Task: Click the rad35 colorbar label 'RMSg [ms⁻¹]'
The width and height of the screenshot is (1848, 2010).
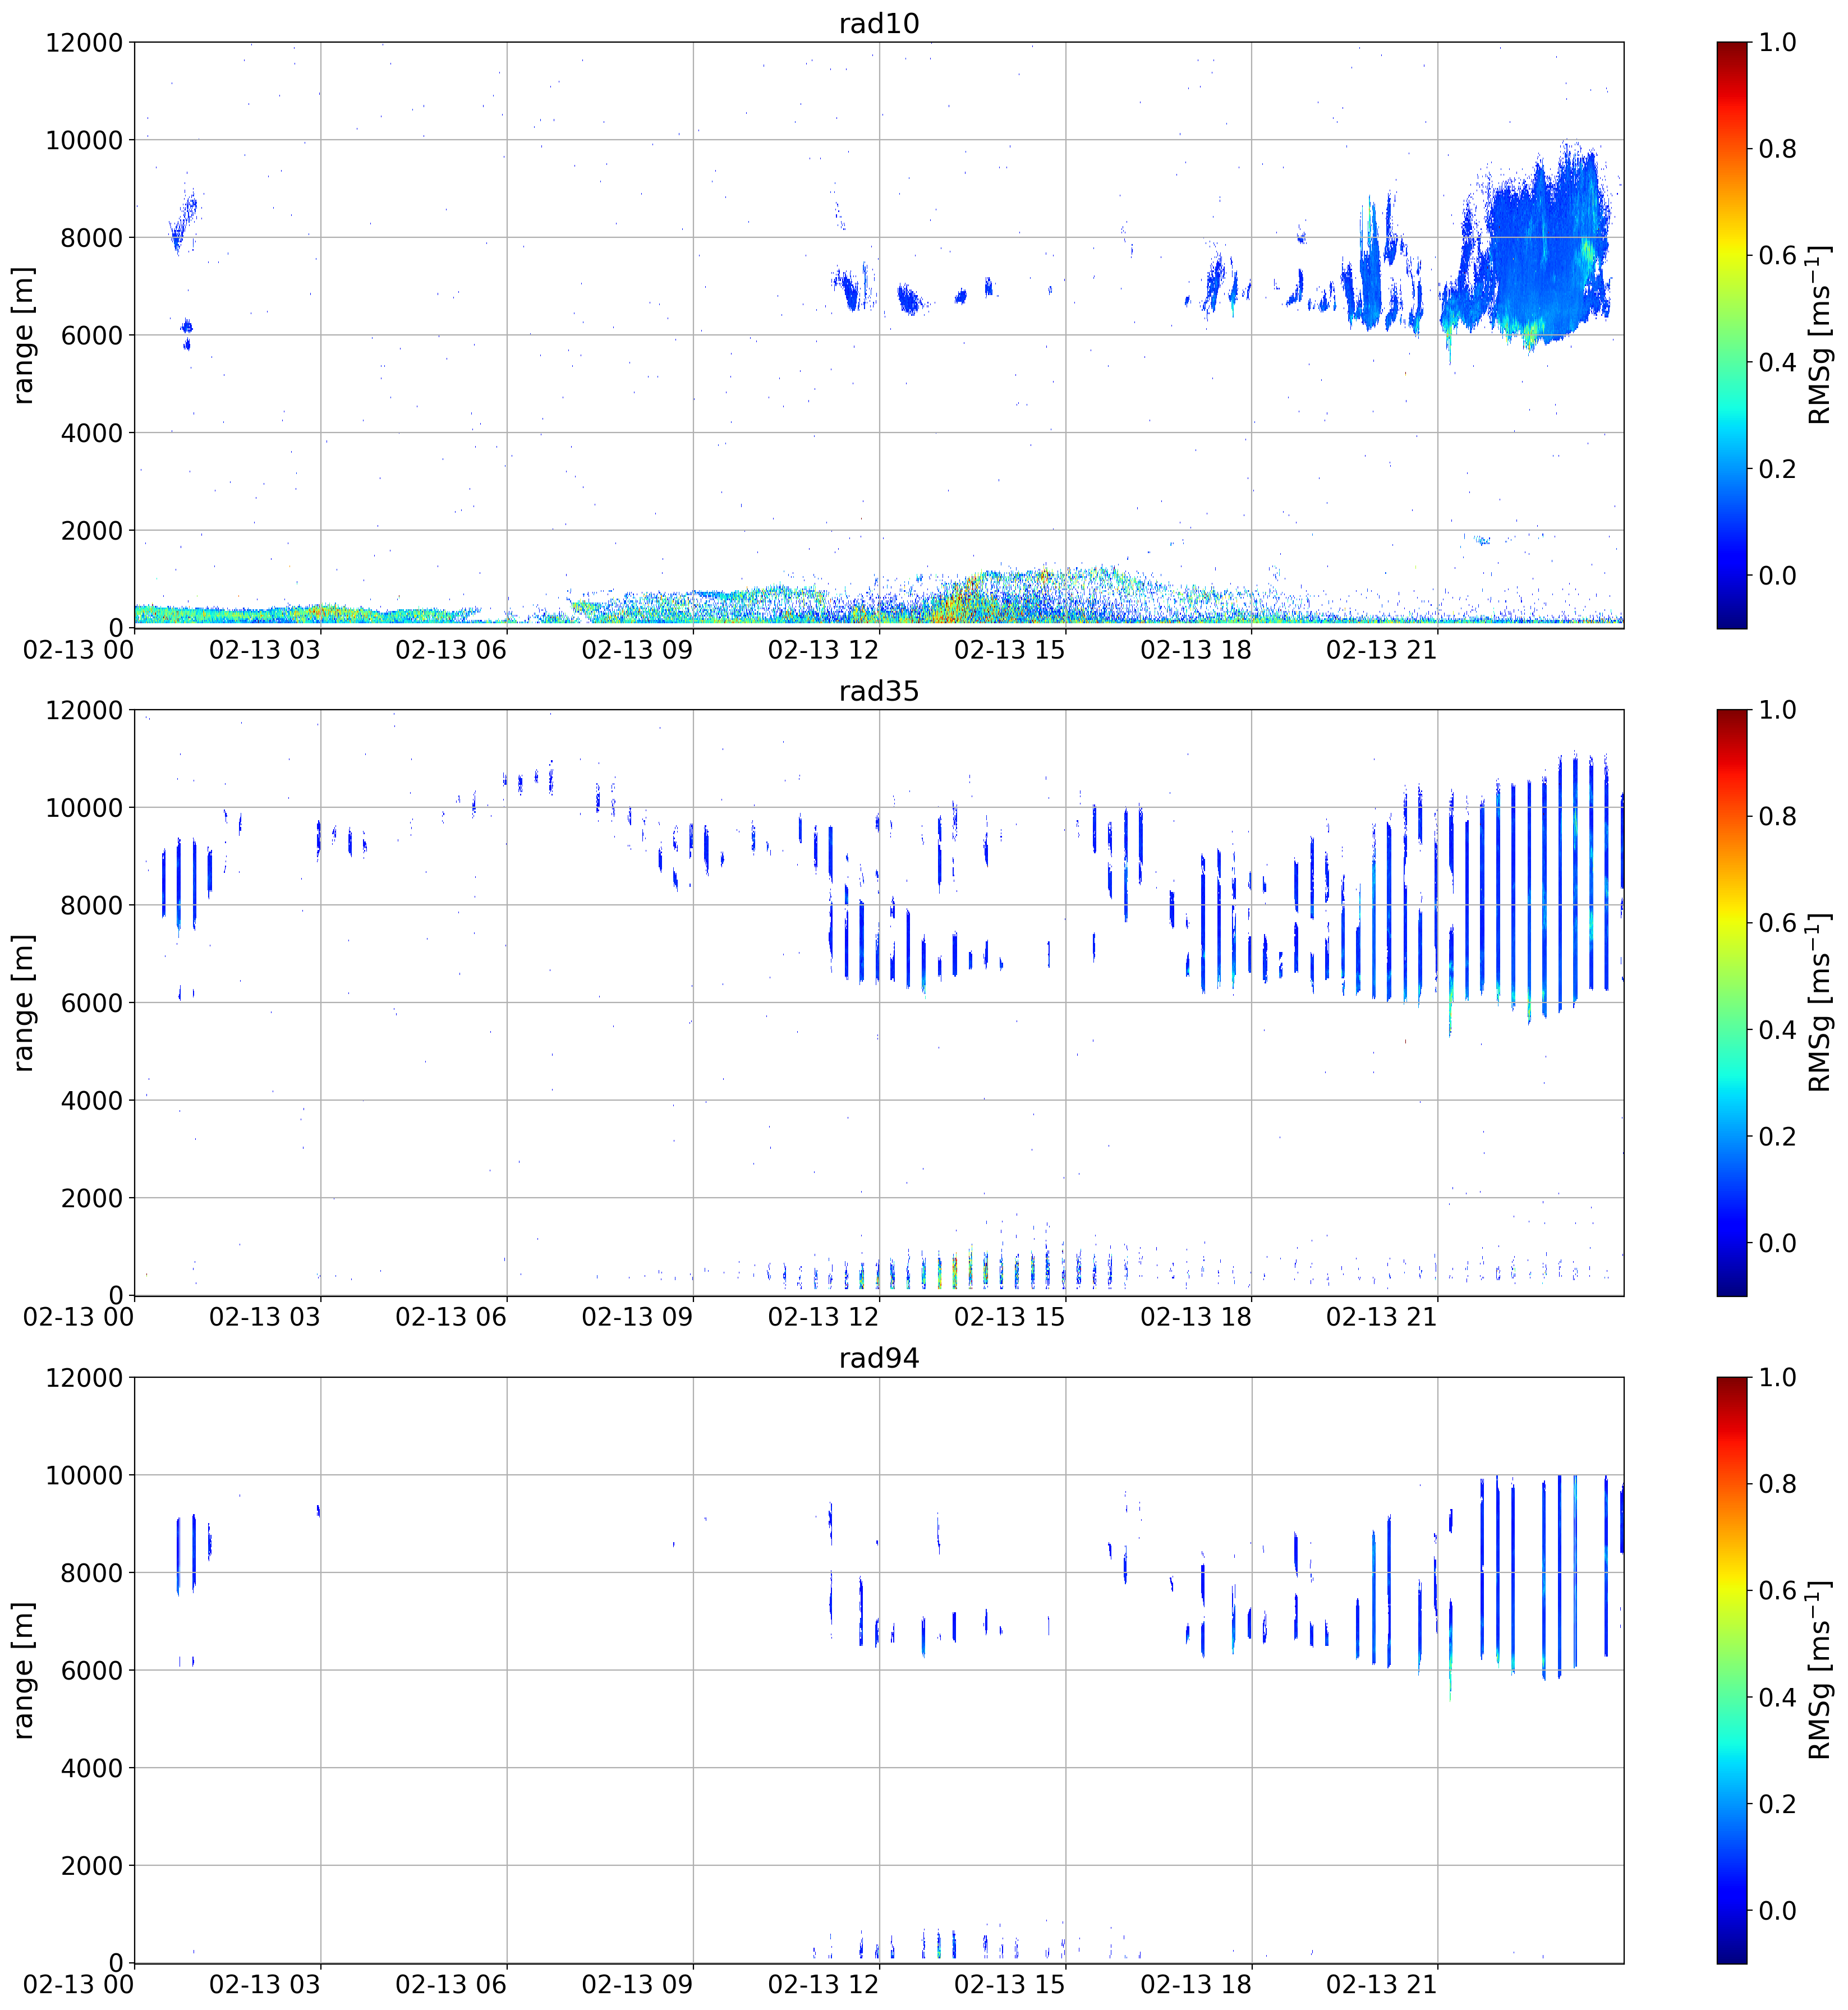Action: pos(1820,1003)
